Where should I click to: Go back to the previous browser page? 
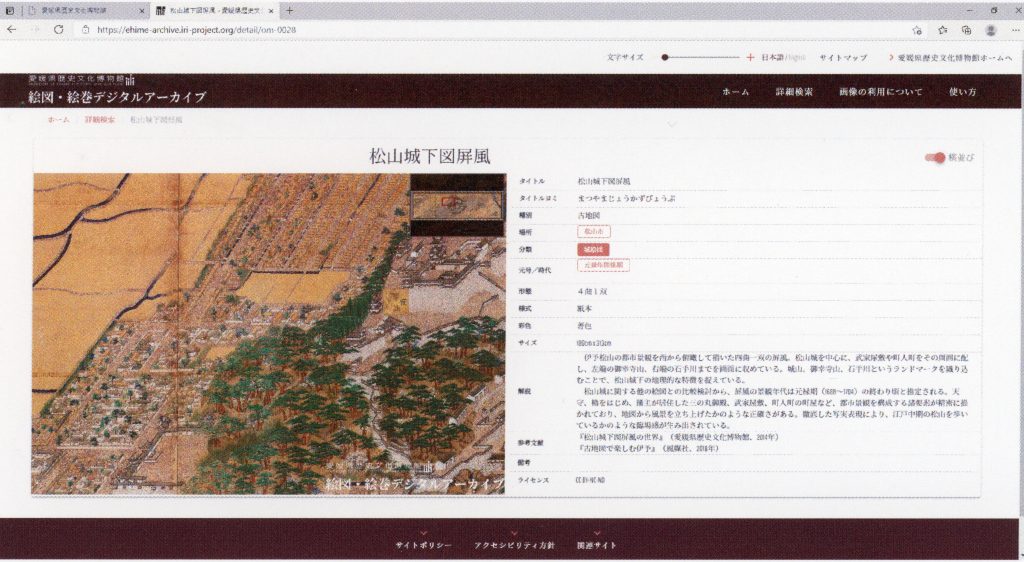tap(12, 30)
